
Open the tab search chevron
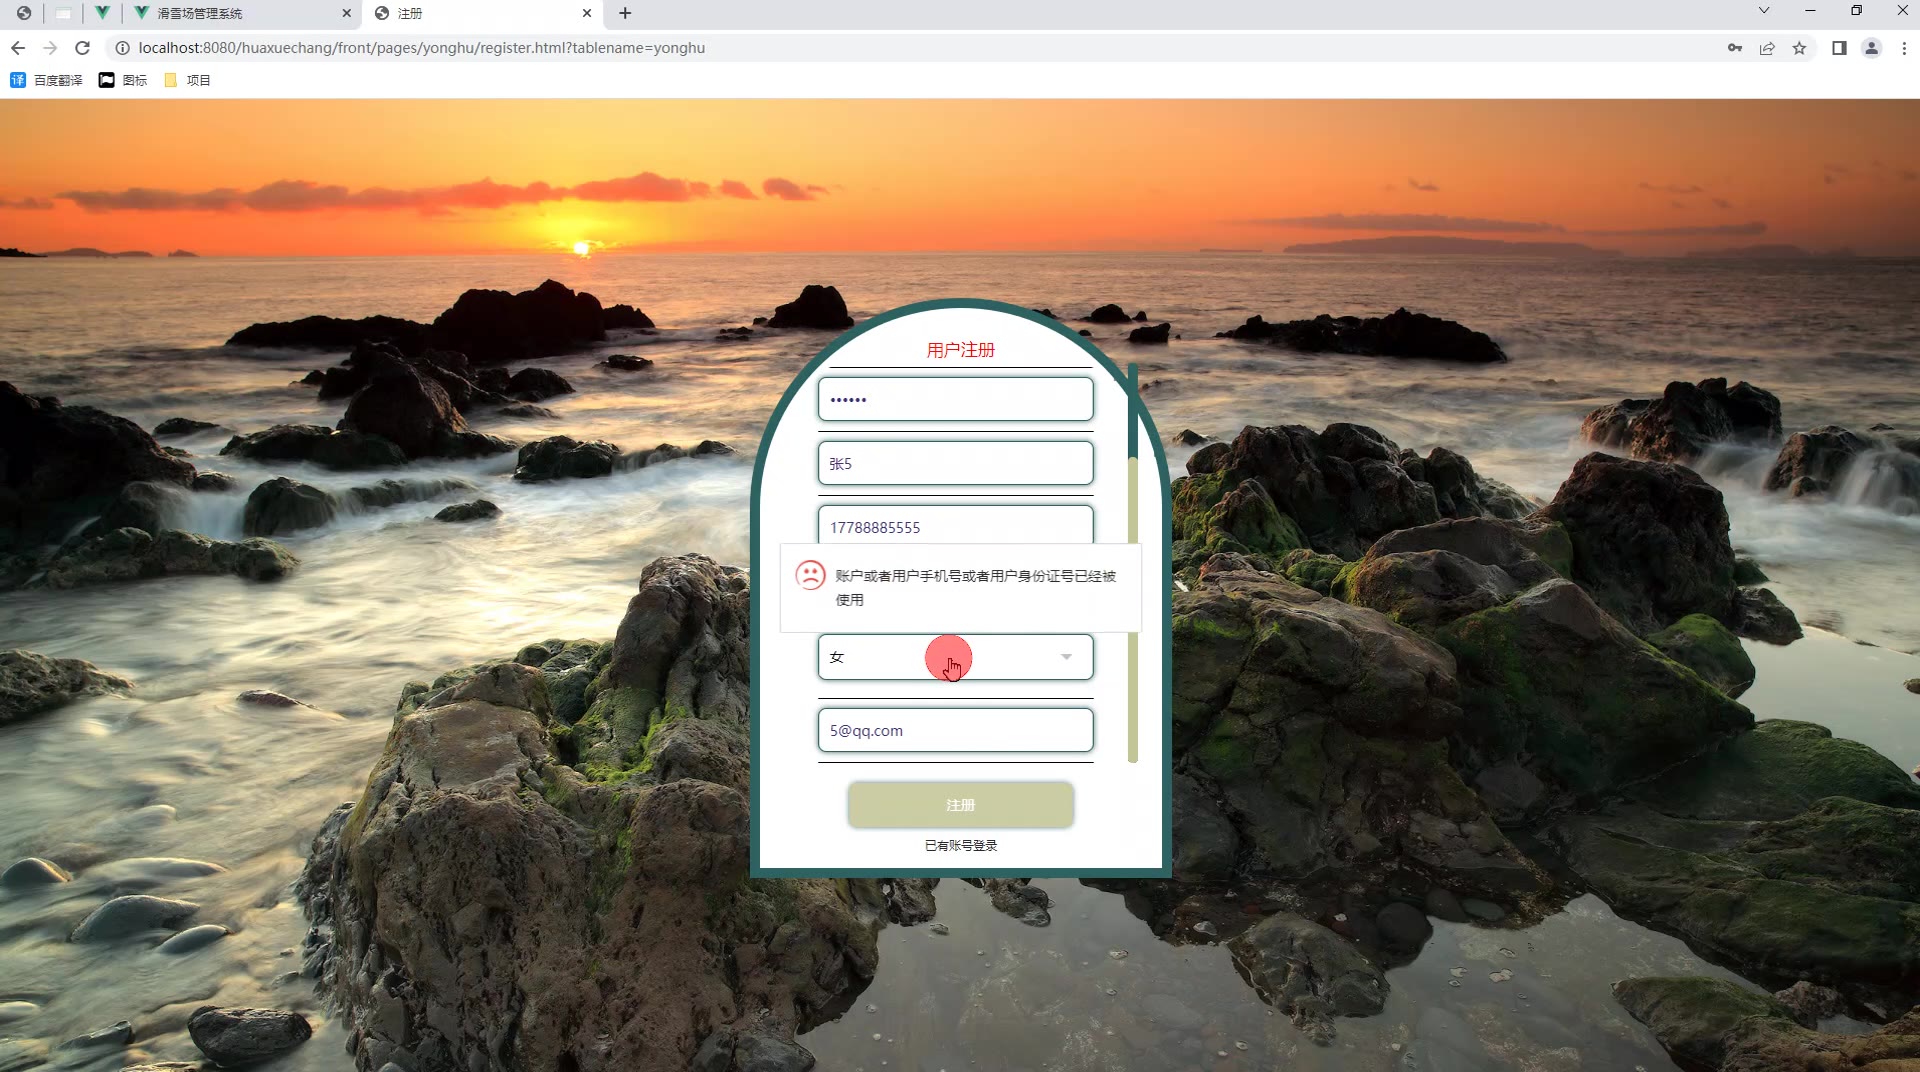[x=1764, y=11]
